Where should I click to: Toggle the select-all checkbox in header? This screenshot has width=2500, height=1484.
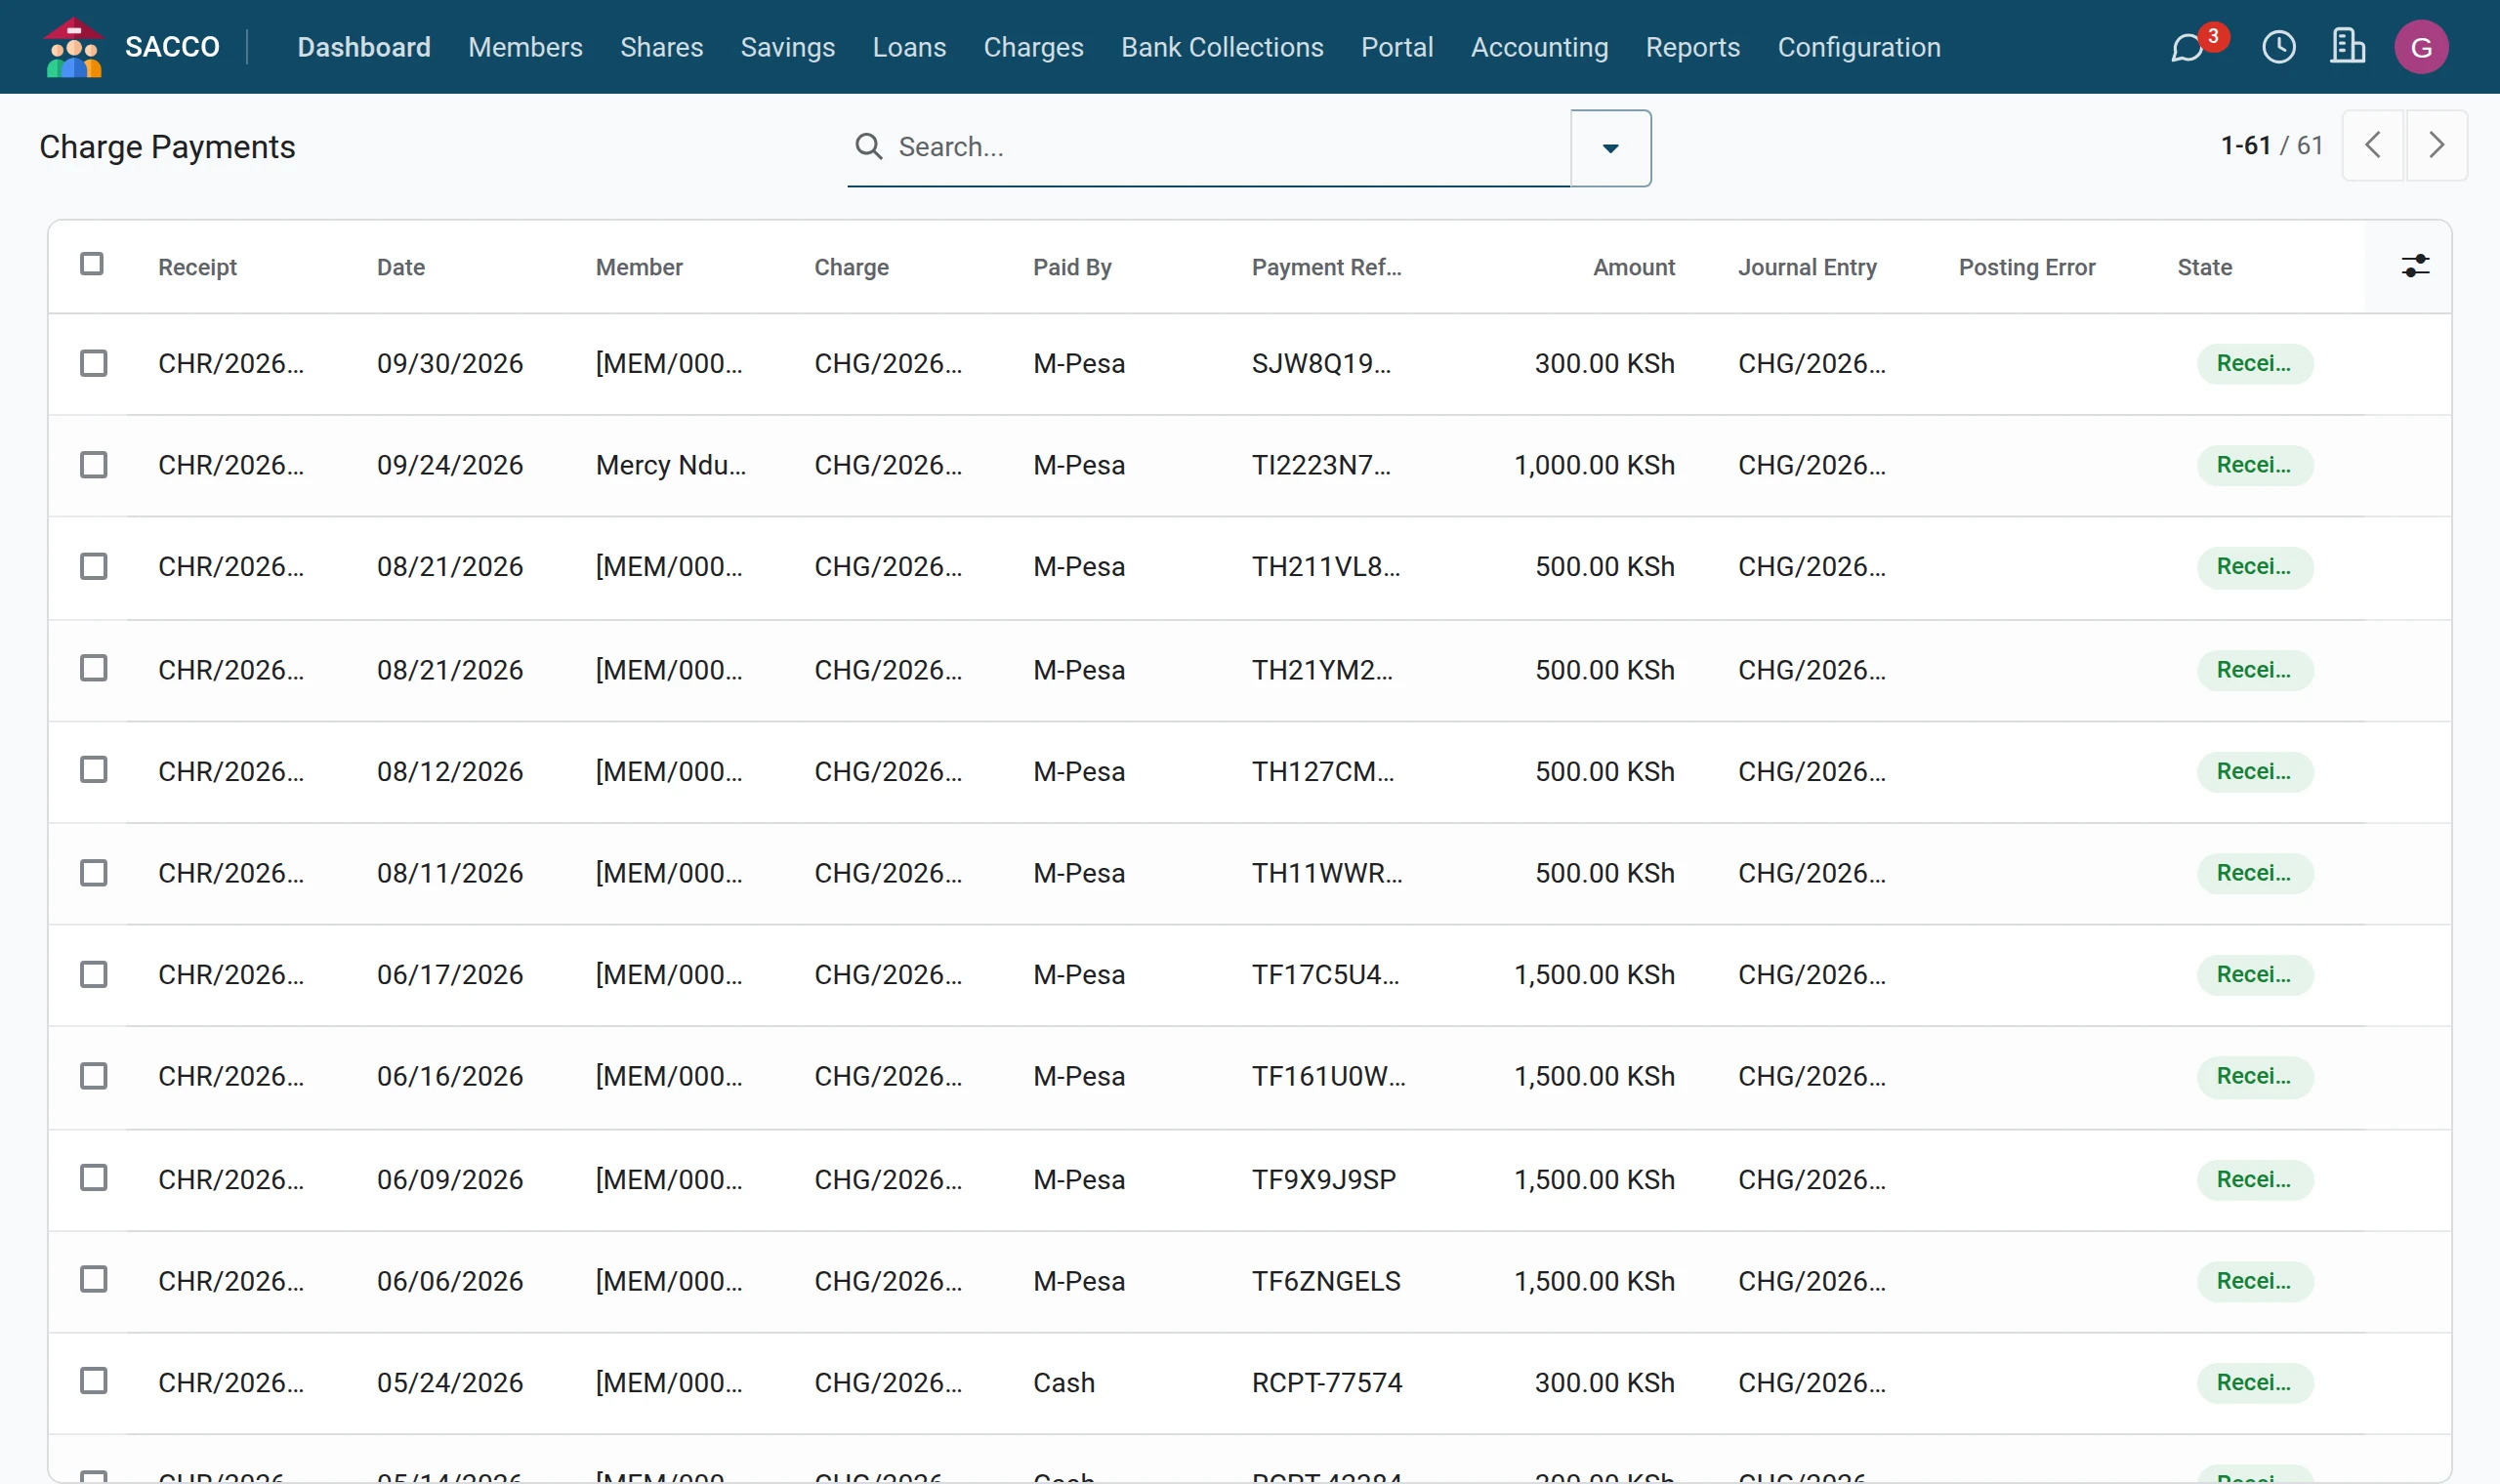point(92,264)
